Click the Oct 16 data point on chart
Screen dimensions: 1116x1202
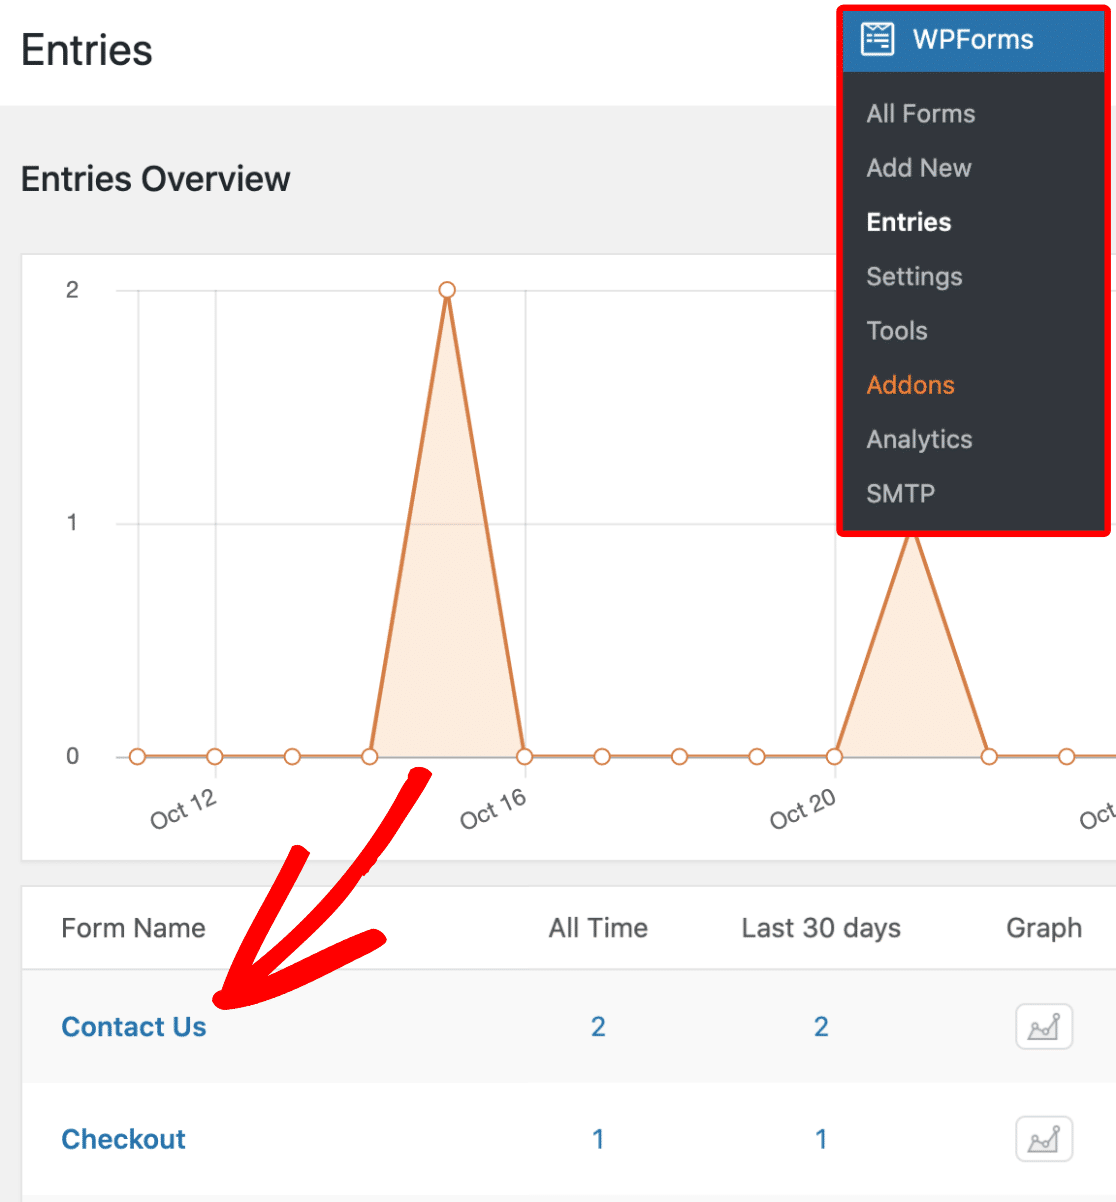525,757
